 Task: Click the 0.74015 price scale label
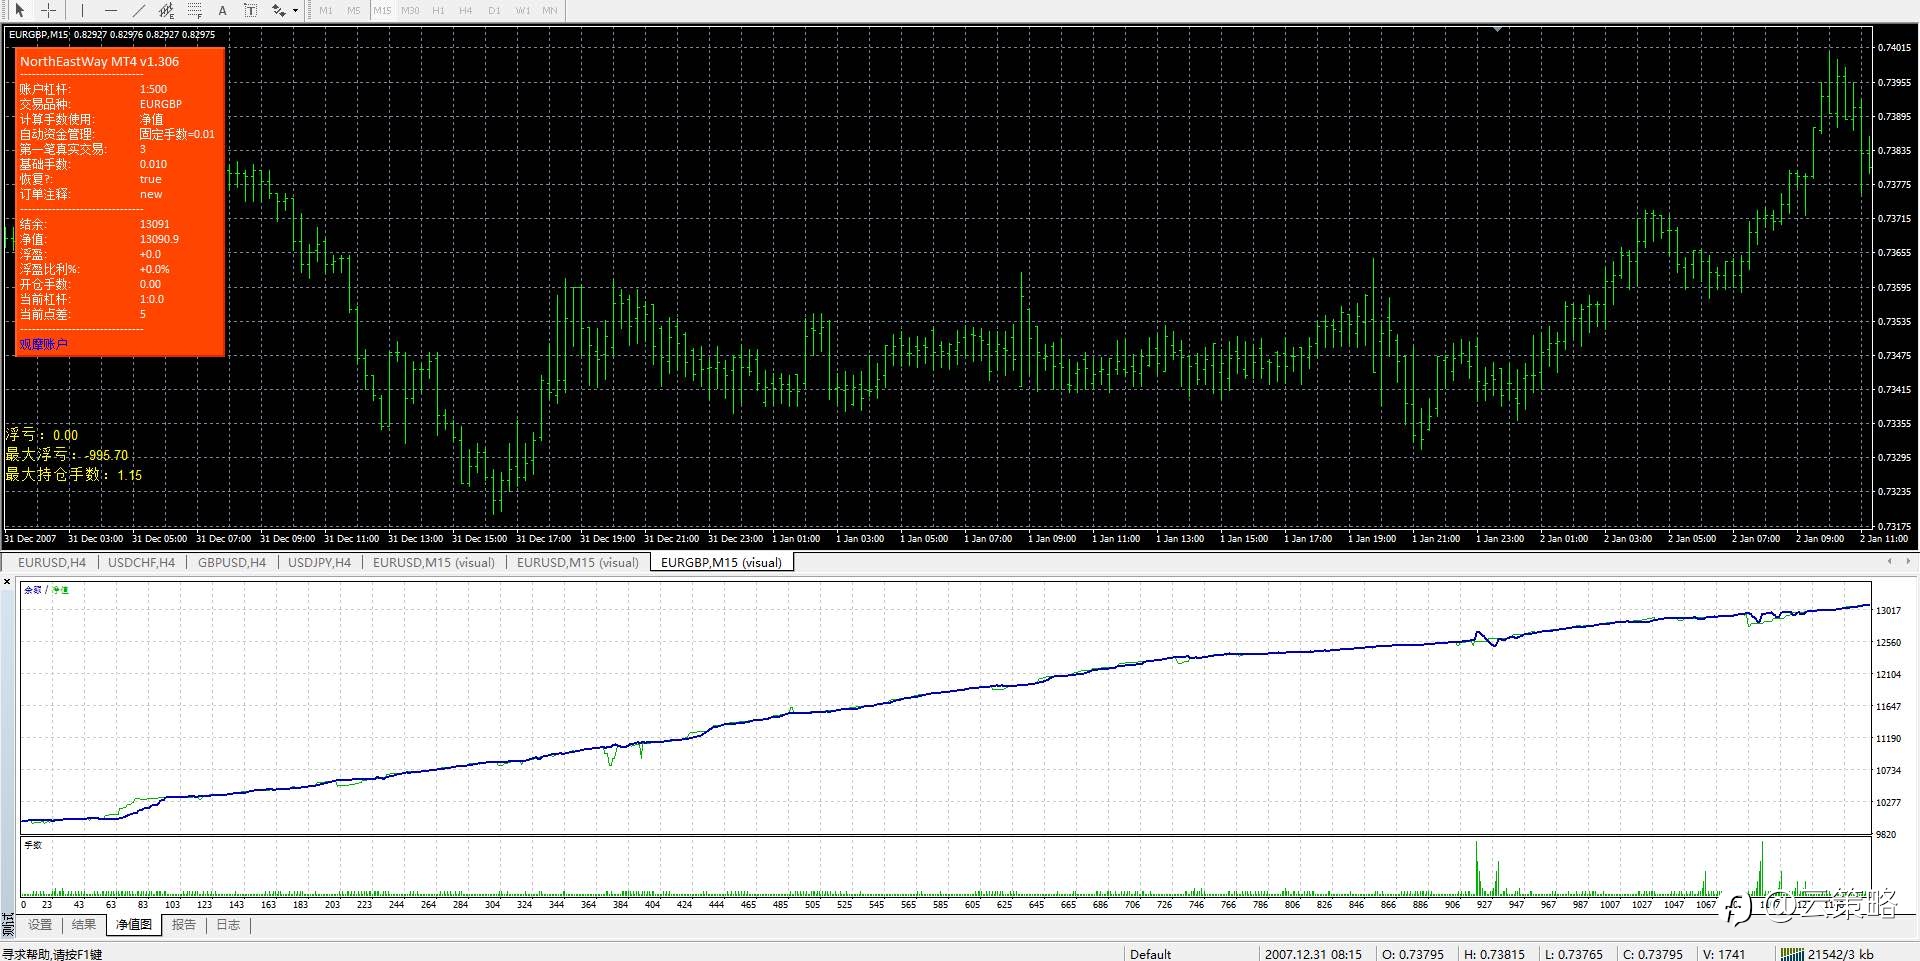1894,48
